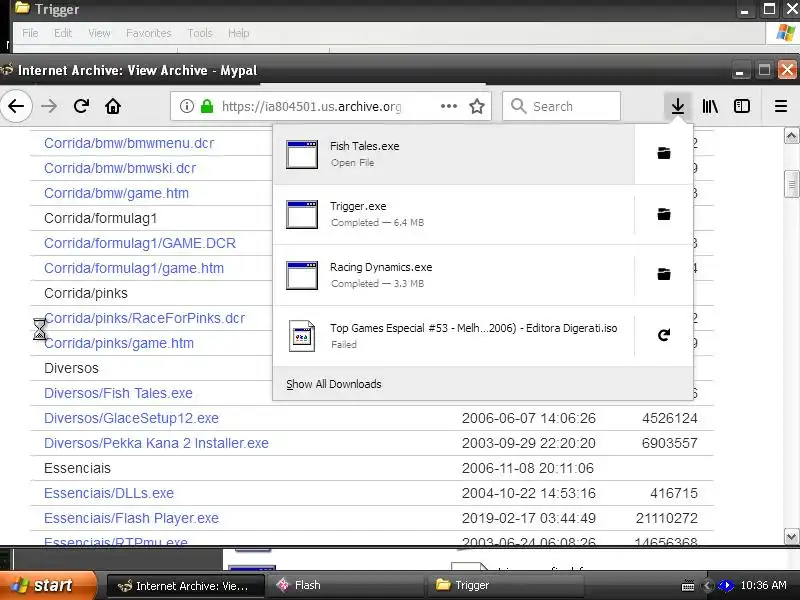The height and width of the screenshot is (600, 800).
Task: Switch to the Flash taskbar button
Action: point(346,586)
